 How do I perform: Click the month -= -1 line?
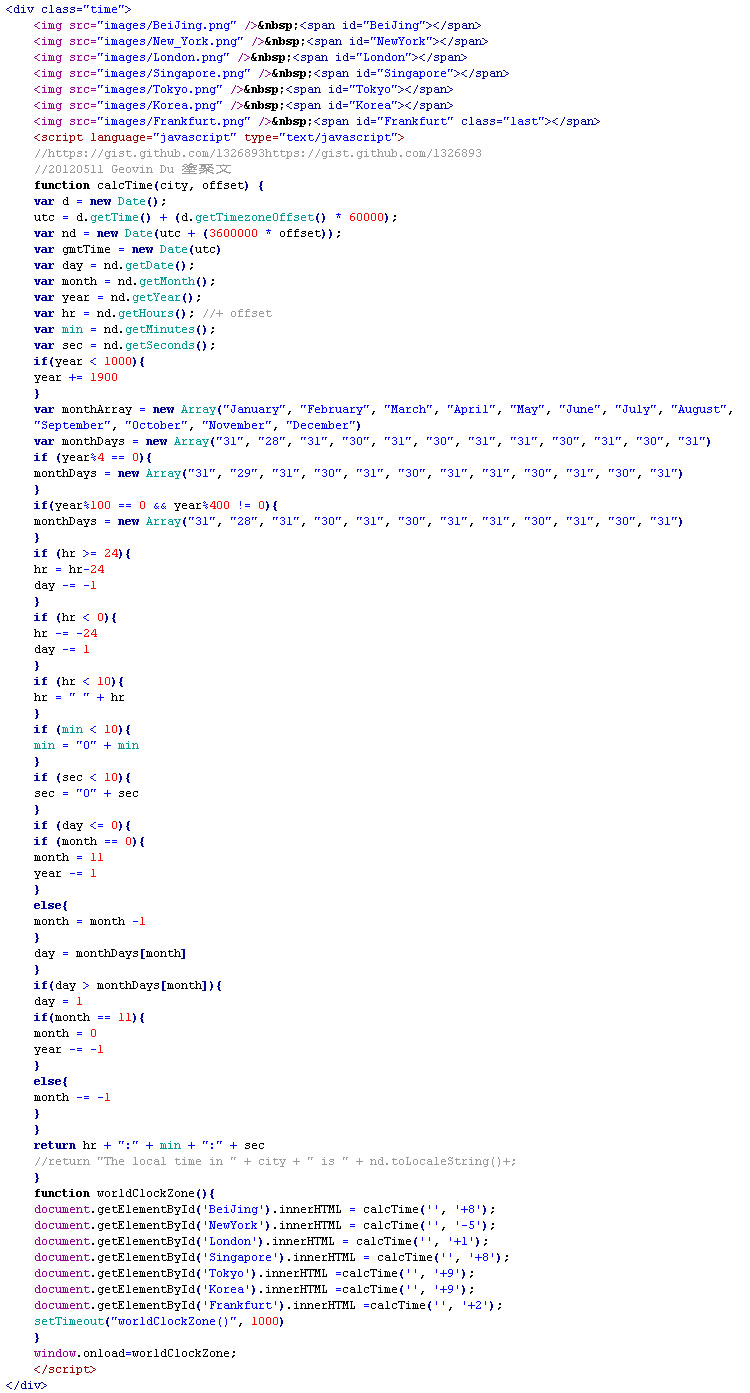72,1097
